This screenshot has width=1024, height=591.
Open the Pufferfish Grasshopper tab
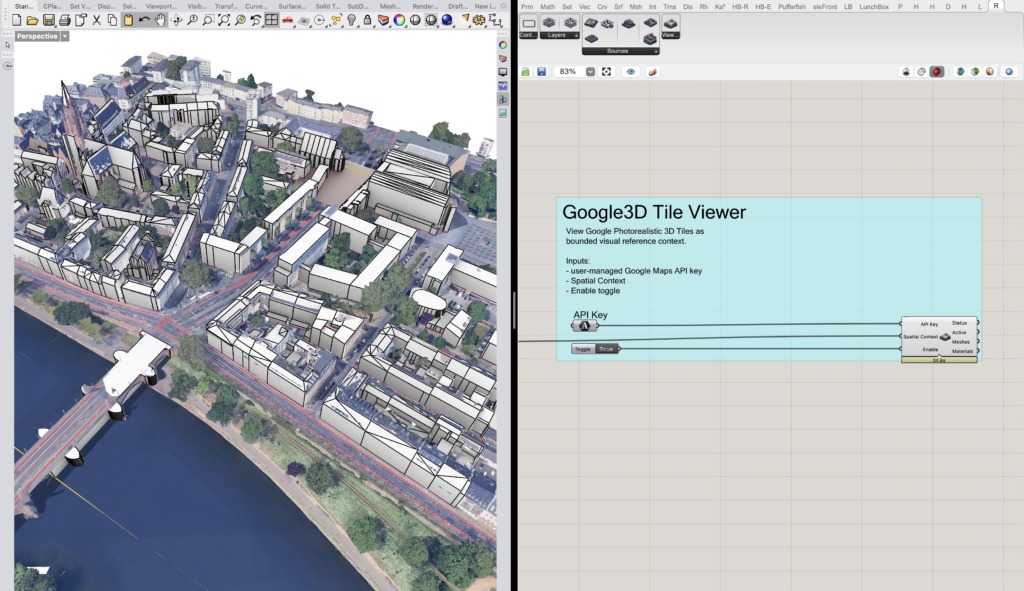[x=792, y=7]
